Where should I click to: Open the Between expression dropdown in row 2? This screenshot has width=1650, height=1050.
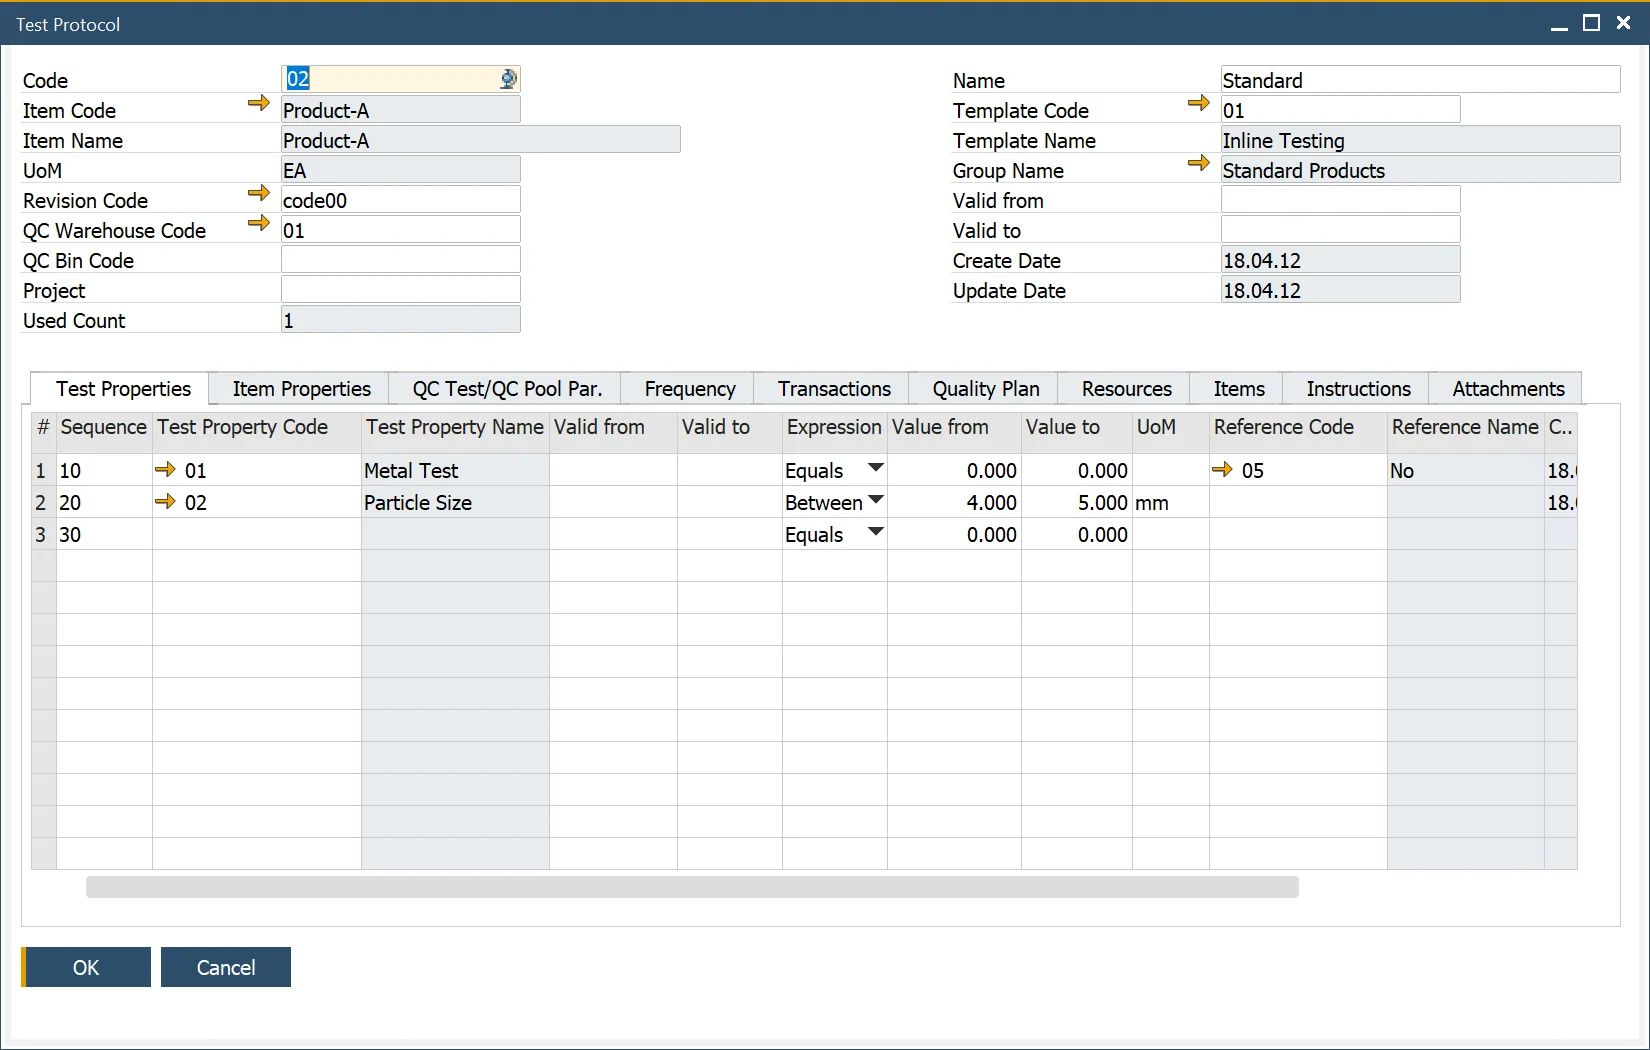(875, 501)
